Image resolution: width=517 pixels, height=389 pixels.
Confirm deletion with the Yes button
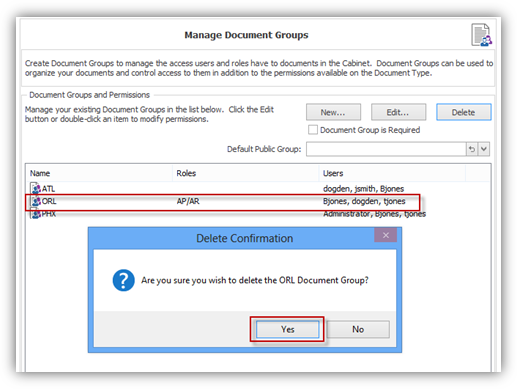tap(287, 329)
